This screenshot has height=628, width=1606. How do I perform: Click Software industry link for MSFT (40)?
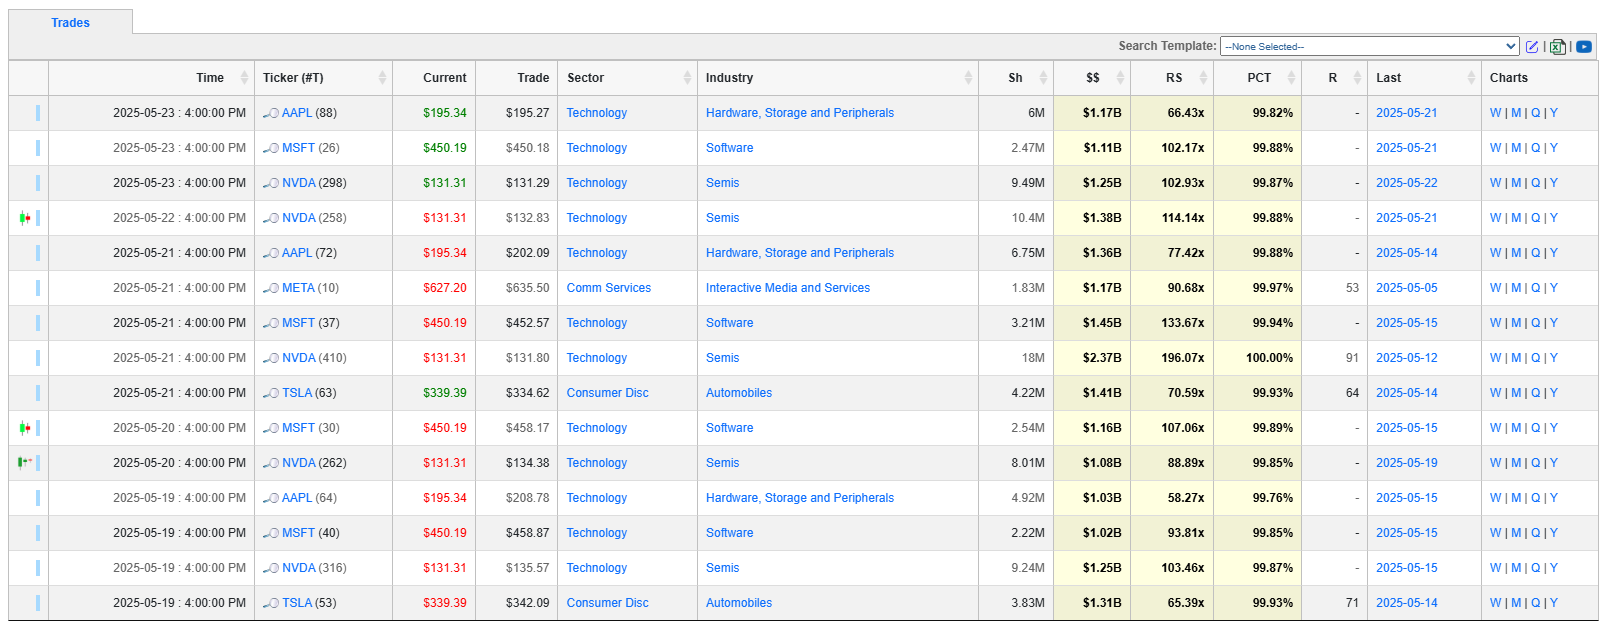[729, 533]
